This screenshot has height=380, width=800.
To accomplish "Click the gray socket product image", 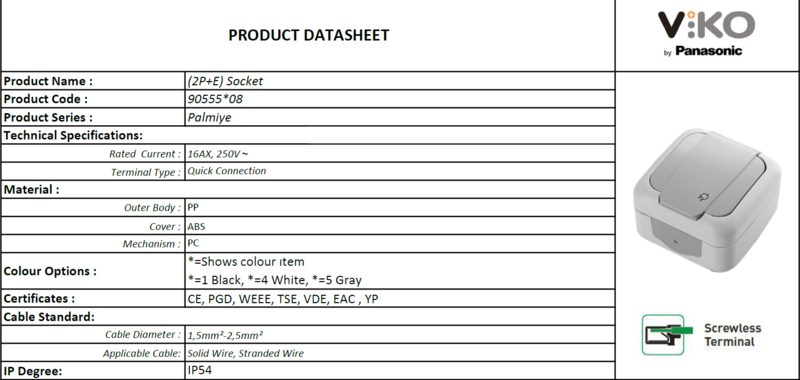I will tap(707, 199).
